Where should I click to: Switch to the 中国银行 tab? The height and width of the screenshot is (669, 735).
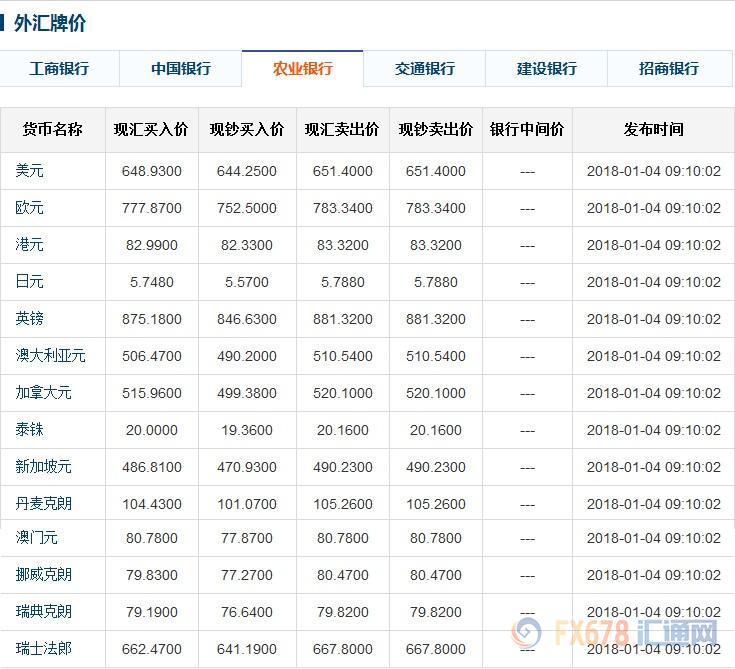pos(181,68)
